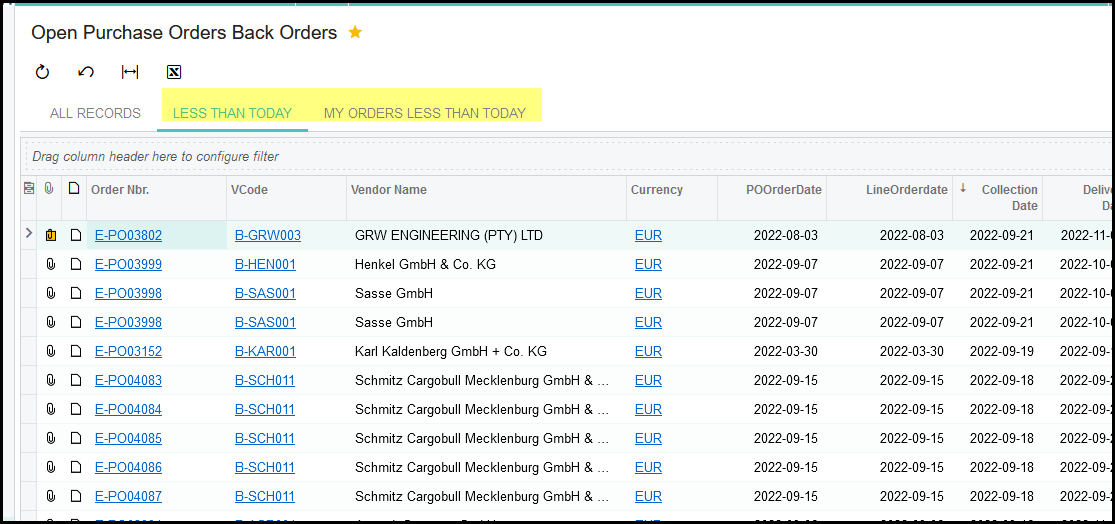Select the My Orders Less Than Today tab

click(424, 113)
